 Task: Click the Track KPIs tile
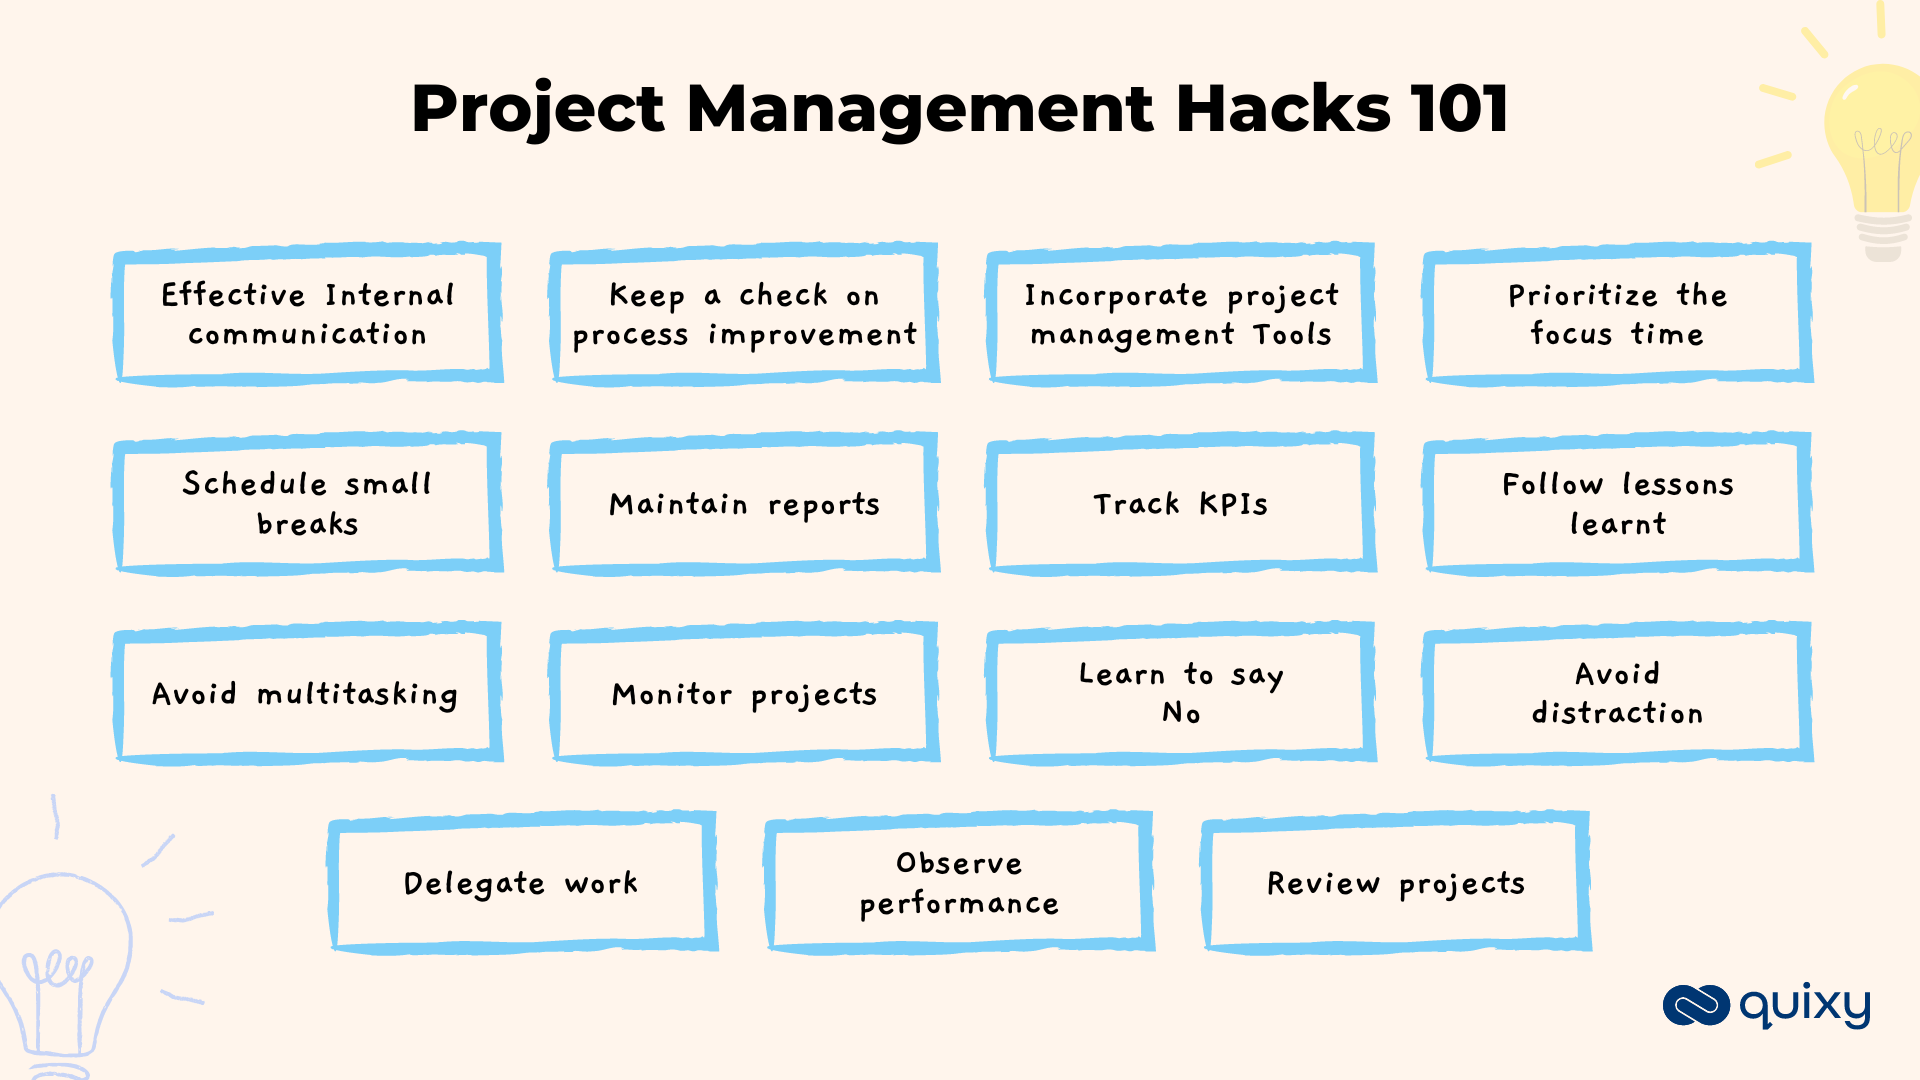click(x=1178, y=502)
